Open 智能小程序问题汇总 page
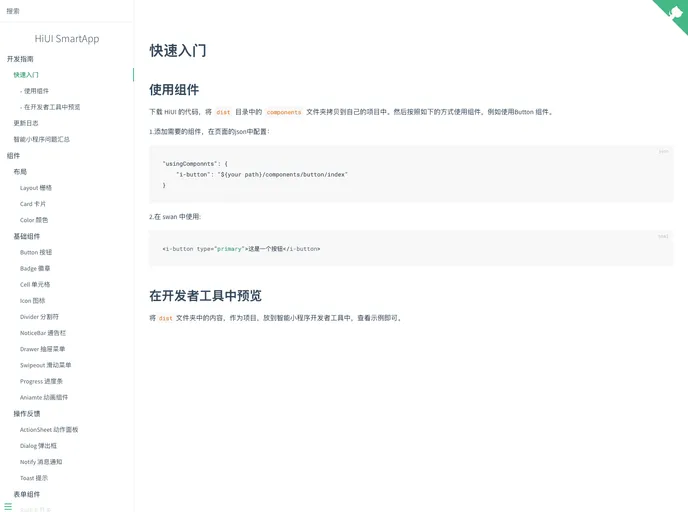 (x=42, y=140)
